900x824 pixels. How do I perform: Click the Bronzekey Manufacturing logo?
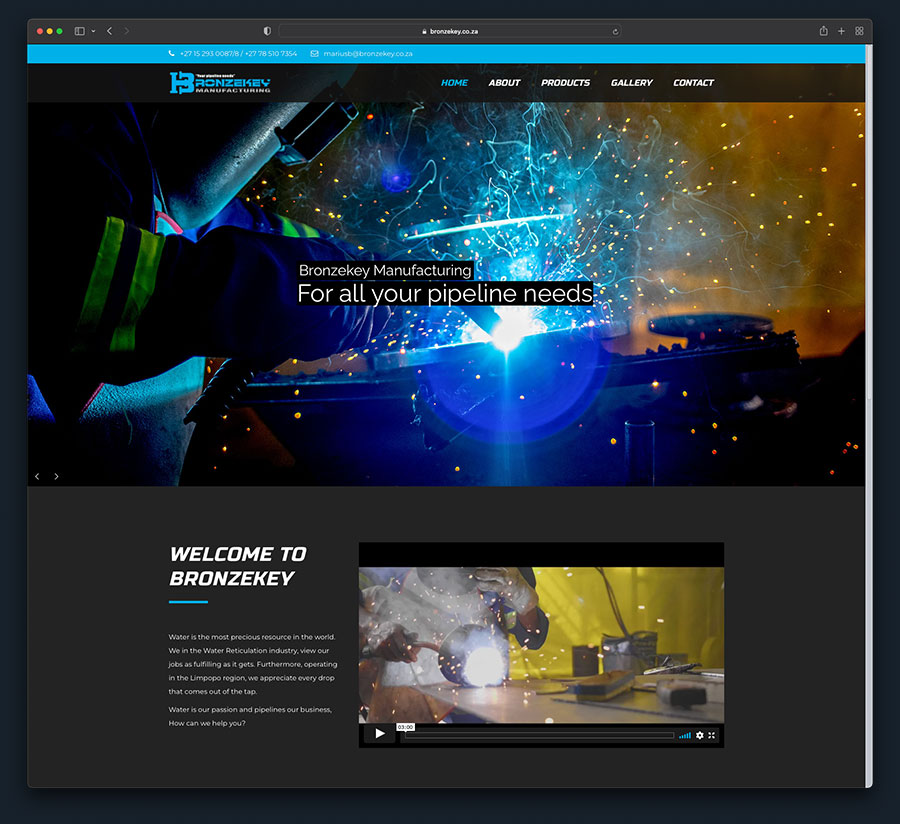(x=220, y=83)
